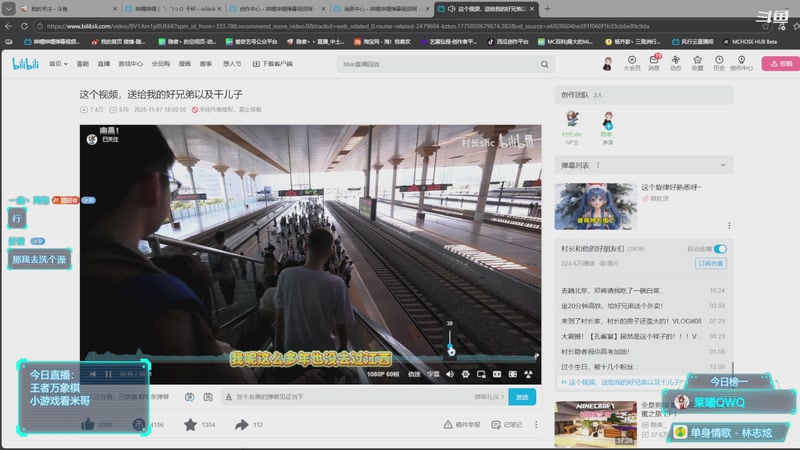This screenshot has width=800, height=450.
Task: Open danmaku settings icon below player
Action: coord(208,397)
